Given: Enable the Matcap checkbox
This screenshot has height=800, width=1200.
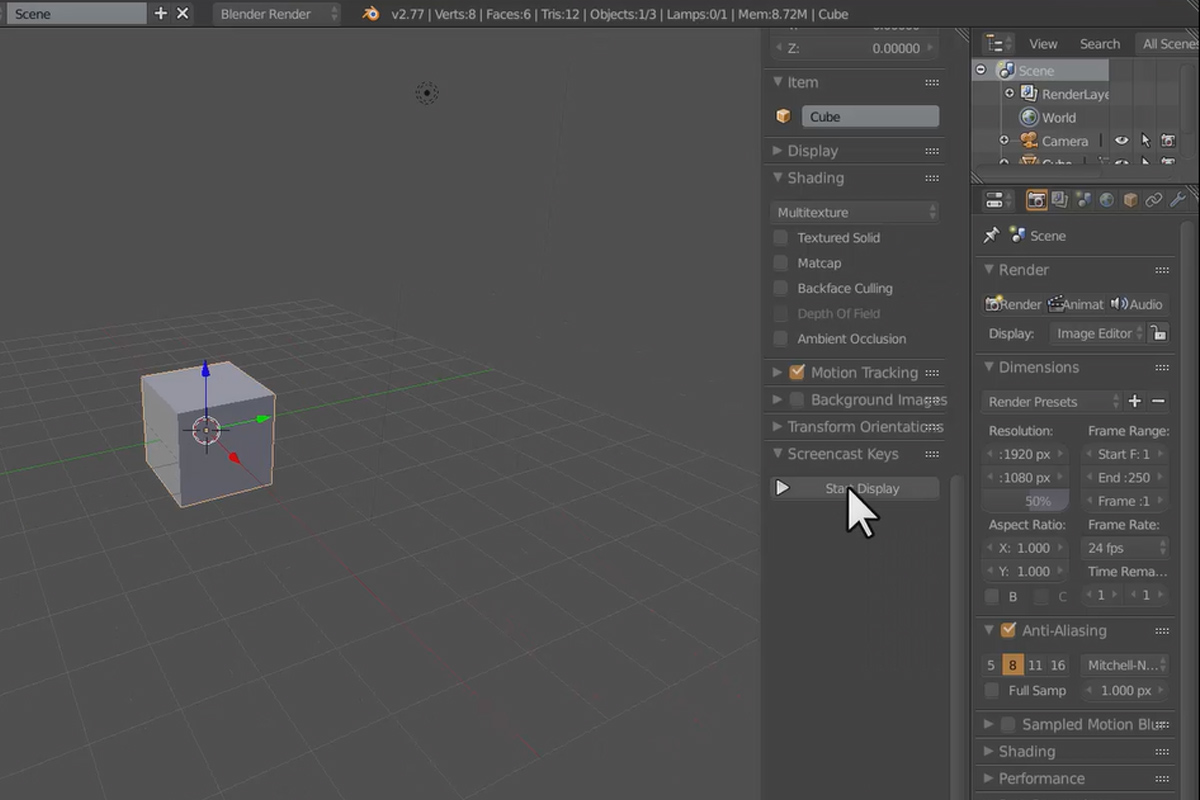Looking at the screenshot, I should point(781,263).
